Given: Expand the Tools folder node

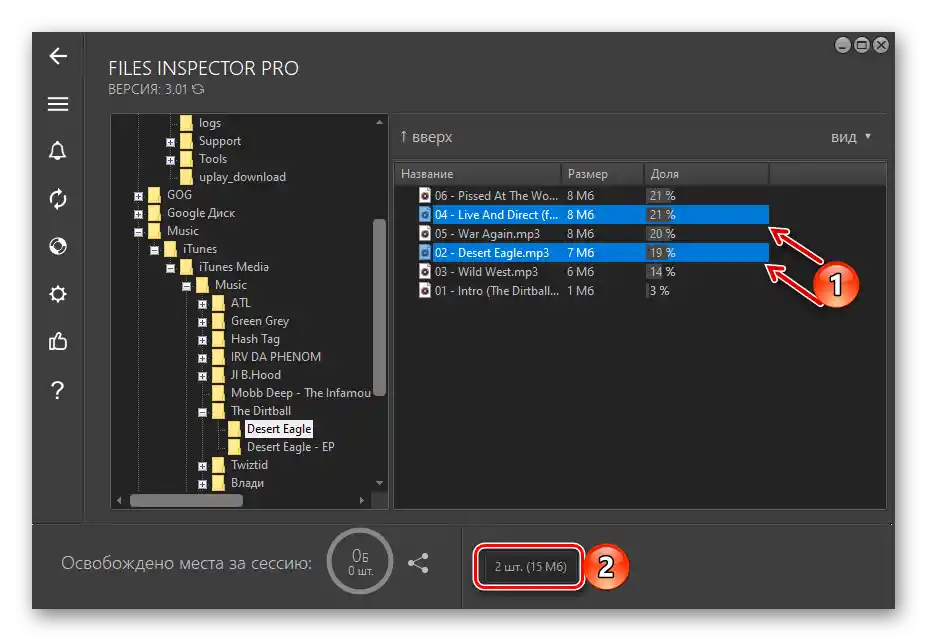Looking at the screenshot, I should pyautogui.click(x=170, y=160).
